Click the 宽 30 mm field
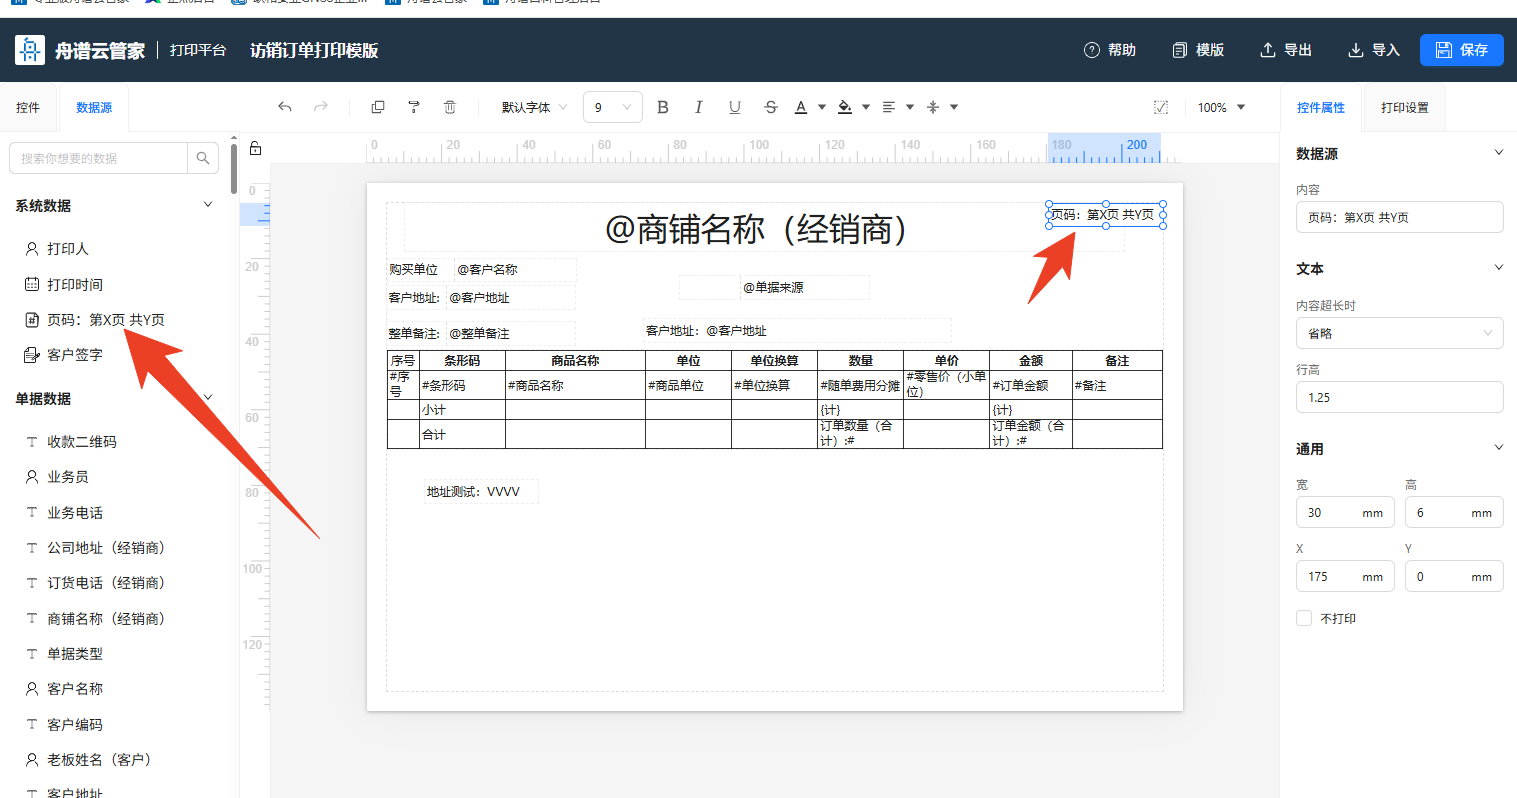Image resolution: width=1517 pixels, height=798 pixels. (x=1345, y=512)
